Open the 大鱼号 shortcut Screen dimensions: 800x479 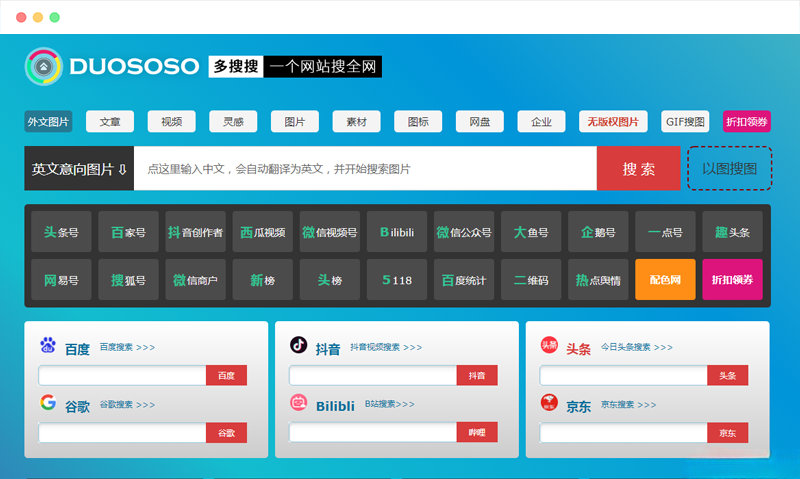(x=531, y=232)
